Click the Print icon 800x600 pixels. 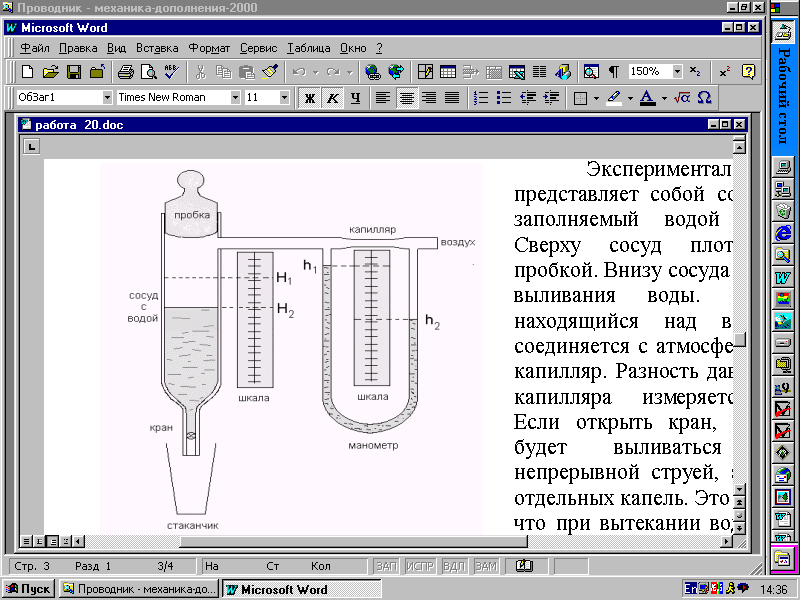click(126, 72)
